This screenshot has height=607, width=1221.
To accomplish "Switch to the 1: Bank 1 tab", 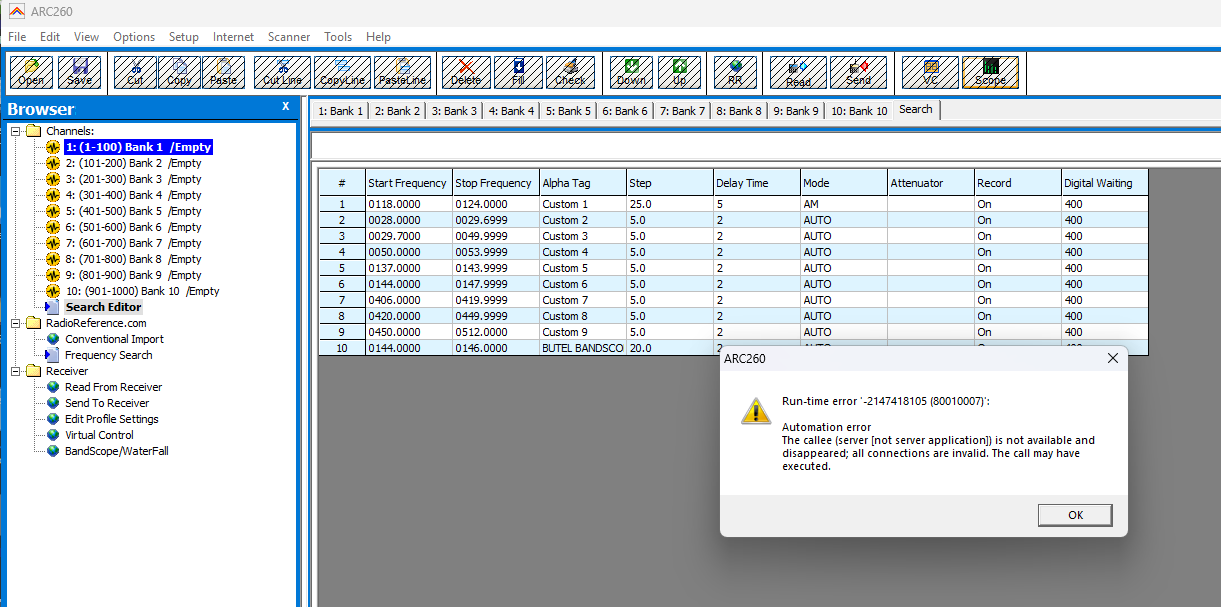I will click(x=340, y=111).
